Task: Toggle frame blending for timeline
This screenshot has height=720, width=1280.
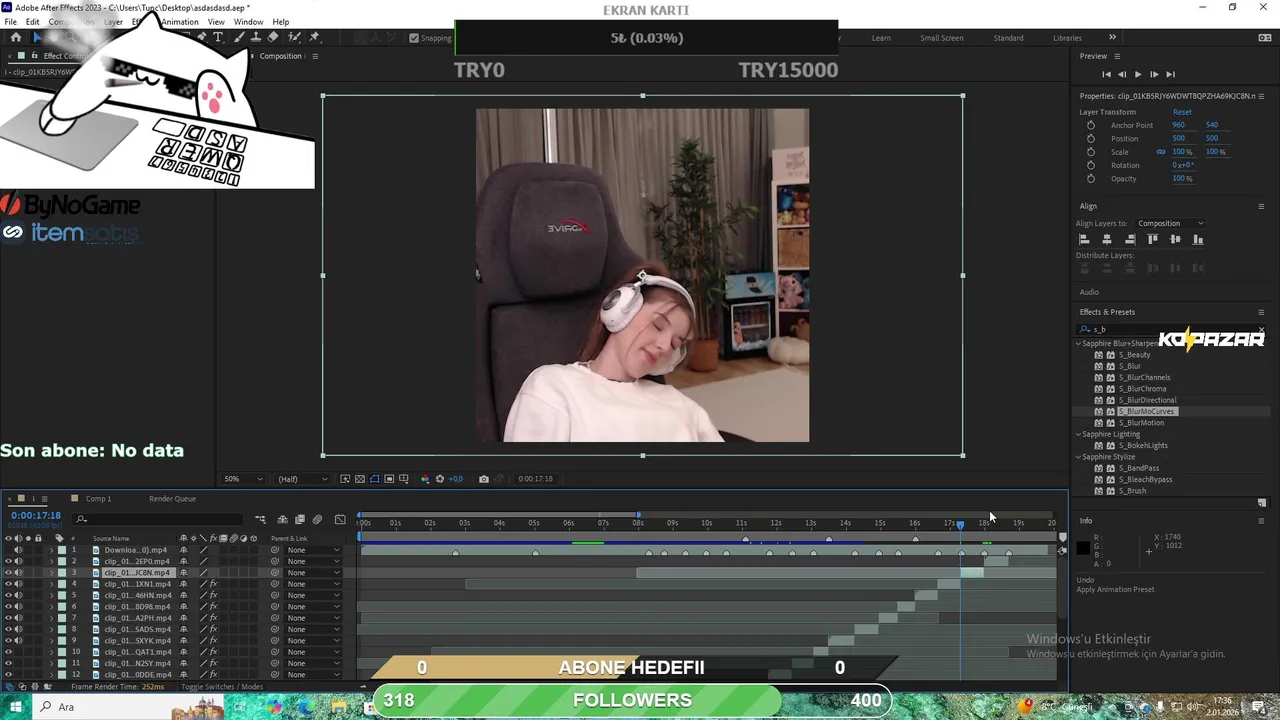Action: (299, 520)
